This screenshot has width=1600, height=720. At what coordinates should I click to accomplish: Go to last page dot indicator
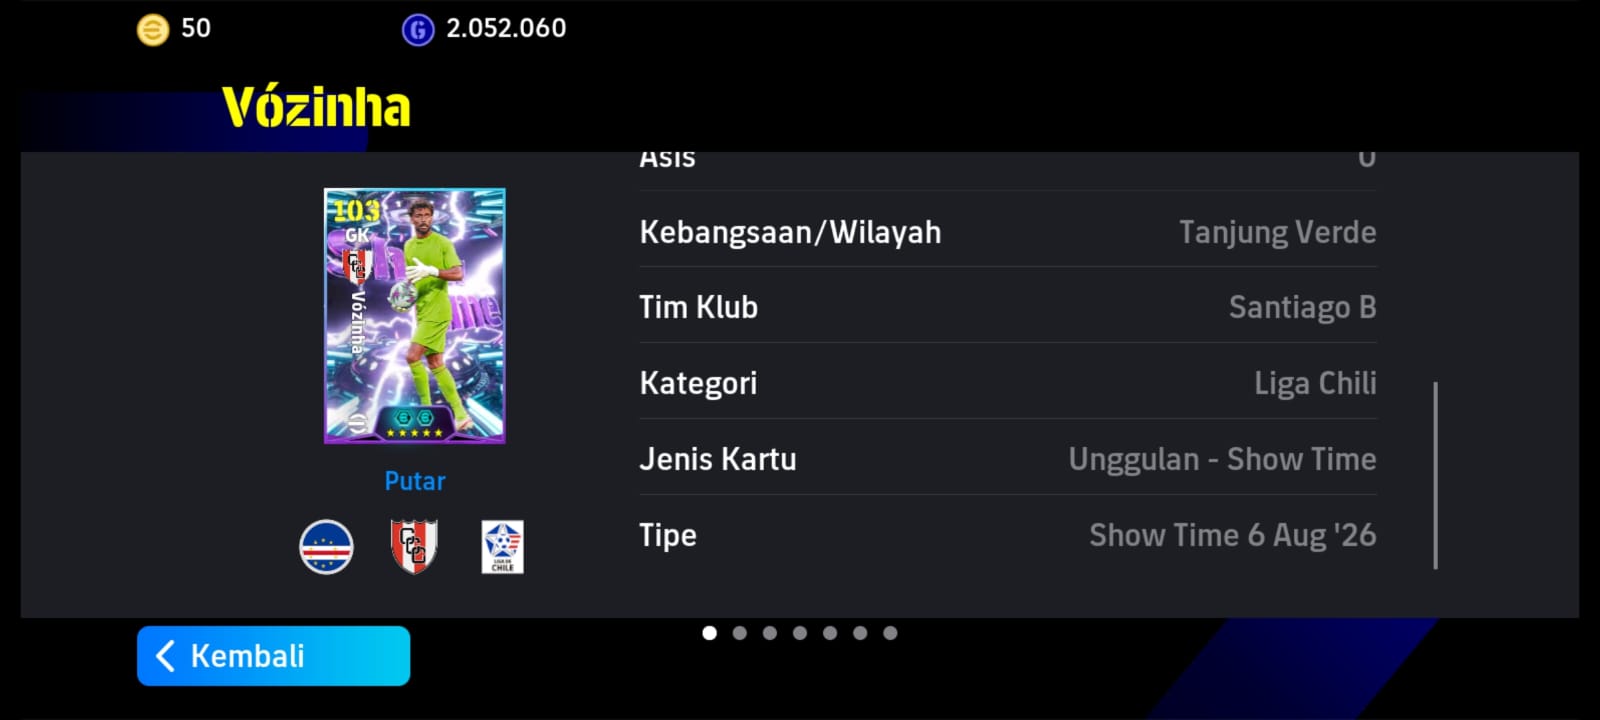pos(890,633)
